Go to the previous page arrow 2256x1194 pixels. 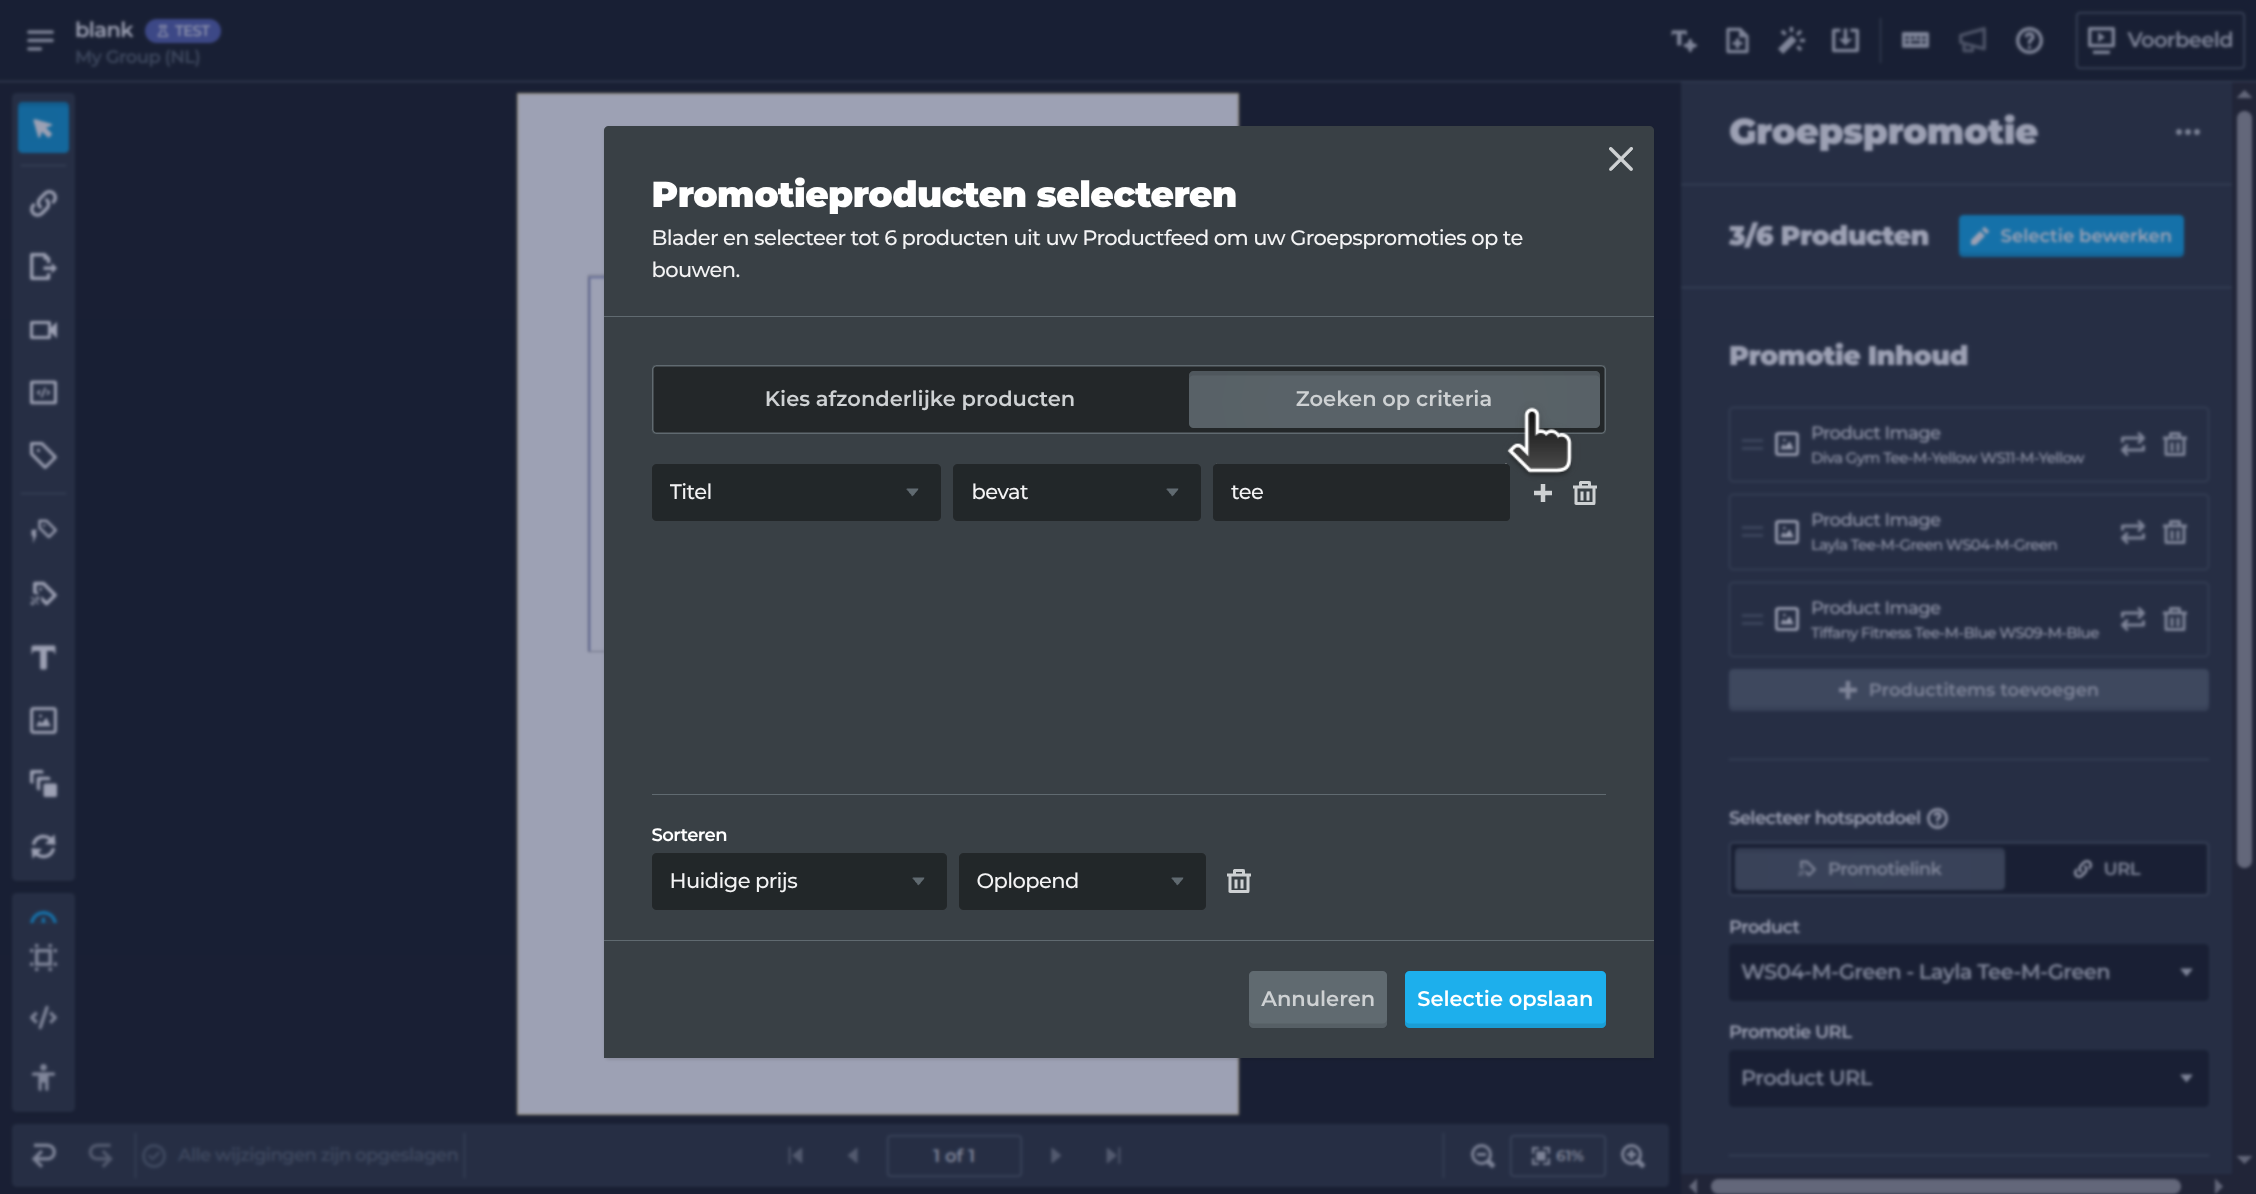(x=853, y=1156)
